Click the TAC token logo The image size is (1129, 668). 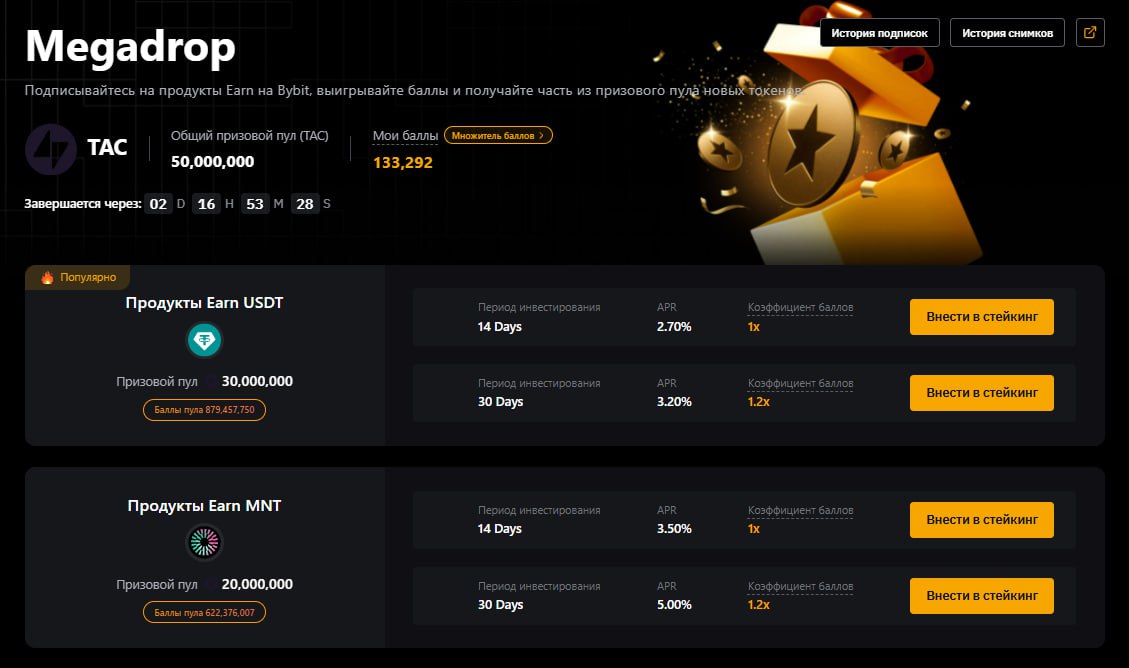(x=51, y=150)
